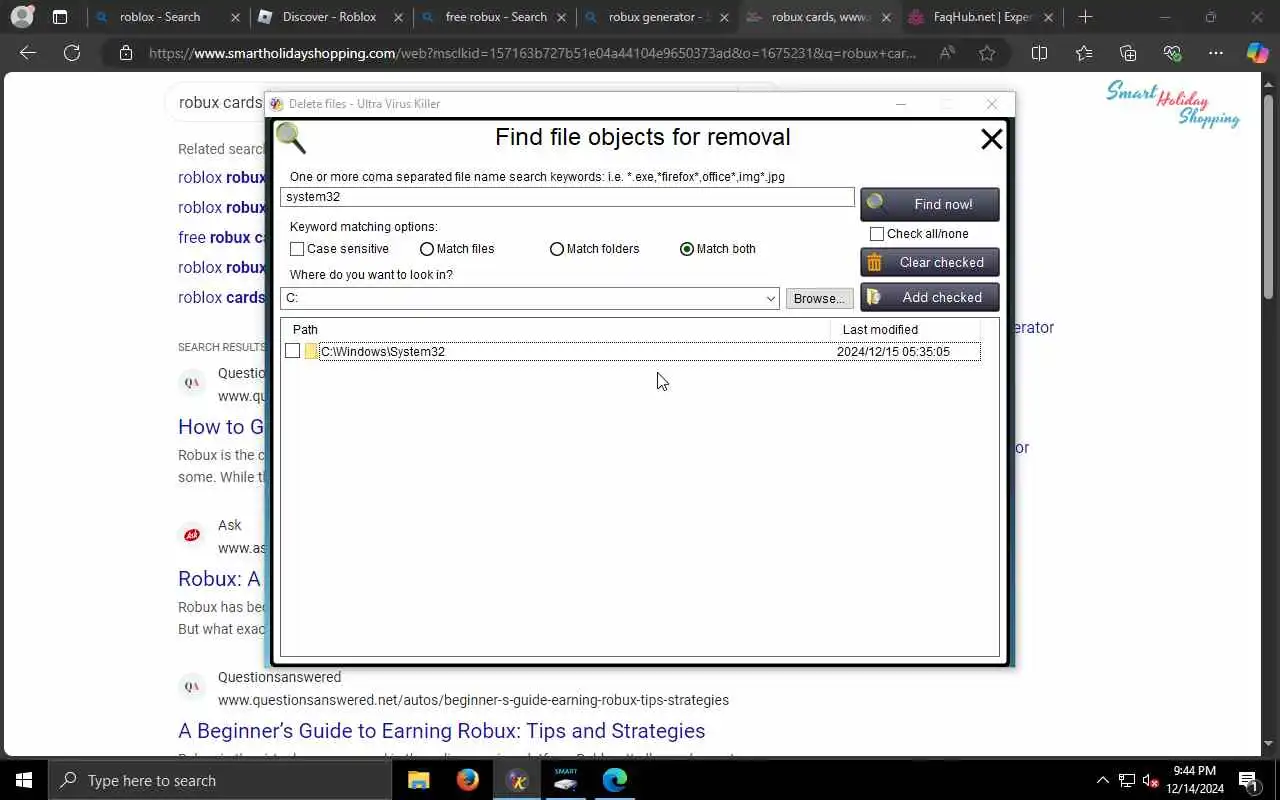
Task: Open the 'Where to look in' drive dropdown
Action: 770,298
